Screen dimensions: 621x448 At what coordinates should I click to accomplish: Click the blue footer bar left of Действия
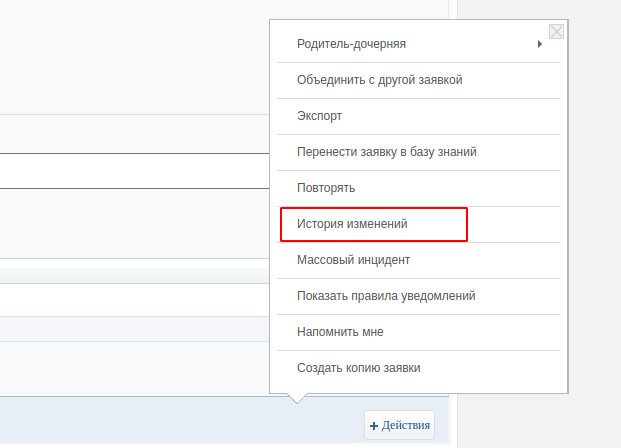pyautogui.click(x=182, y=421)
